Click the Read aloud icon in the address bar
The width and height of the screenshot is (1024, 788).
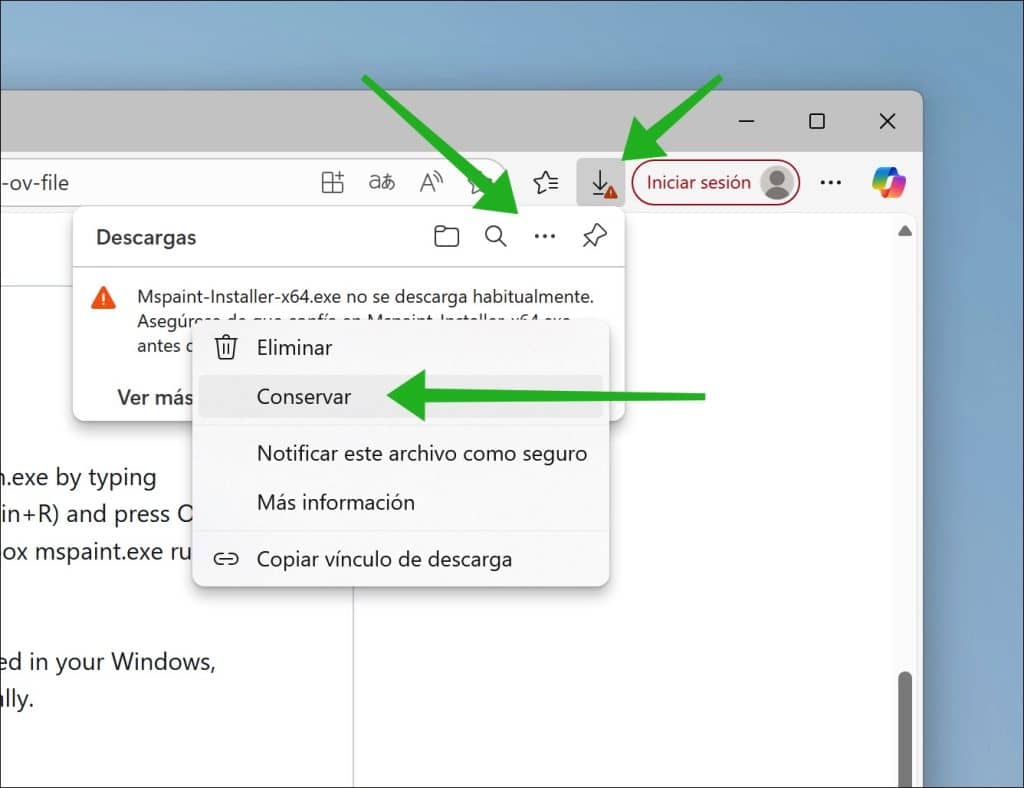click(x=431, y=183)
